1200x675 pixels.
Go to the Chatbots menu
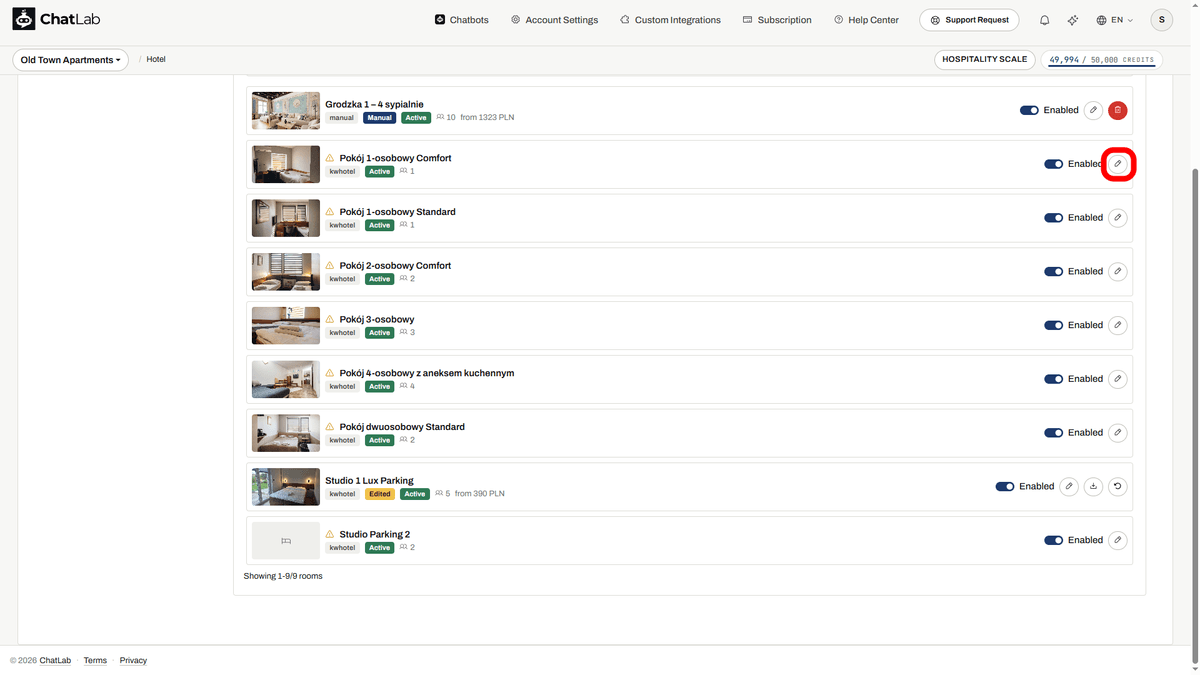(x=462, y=20)
